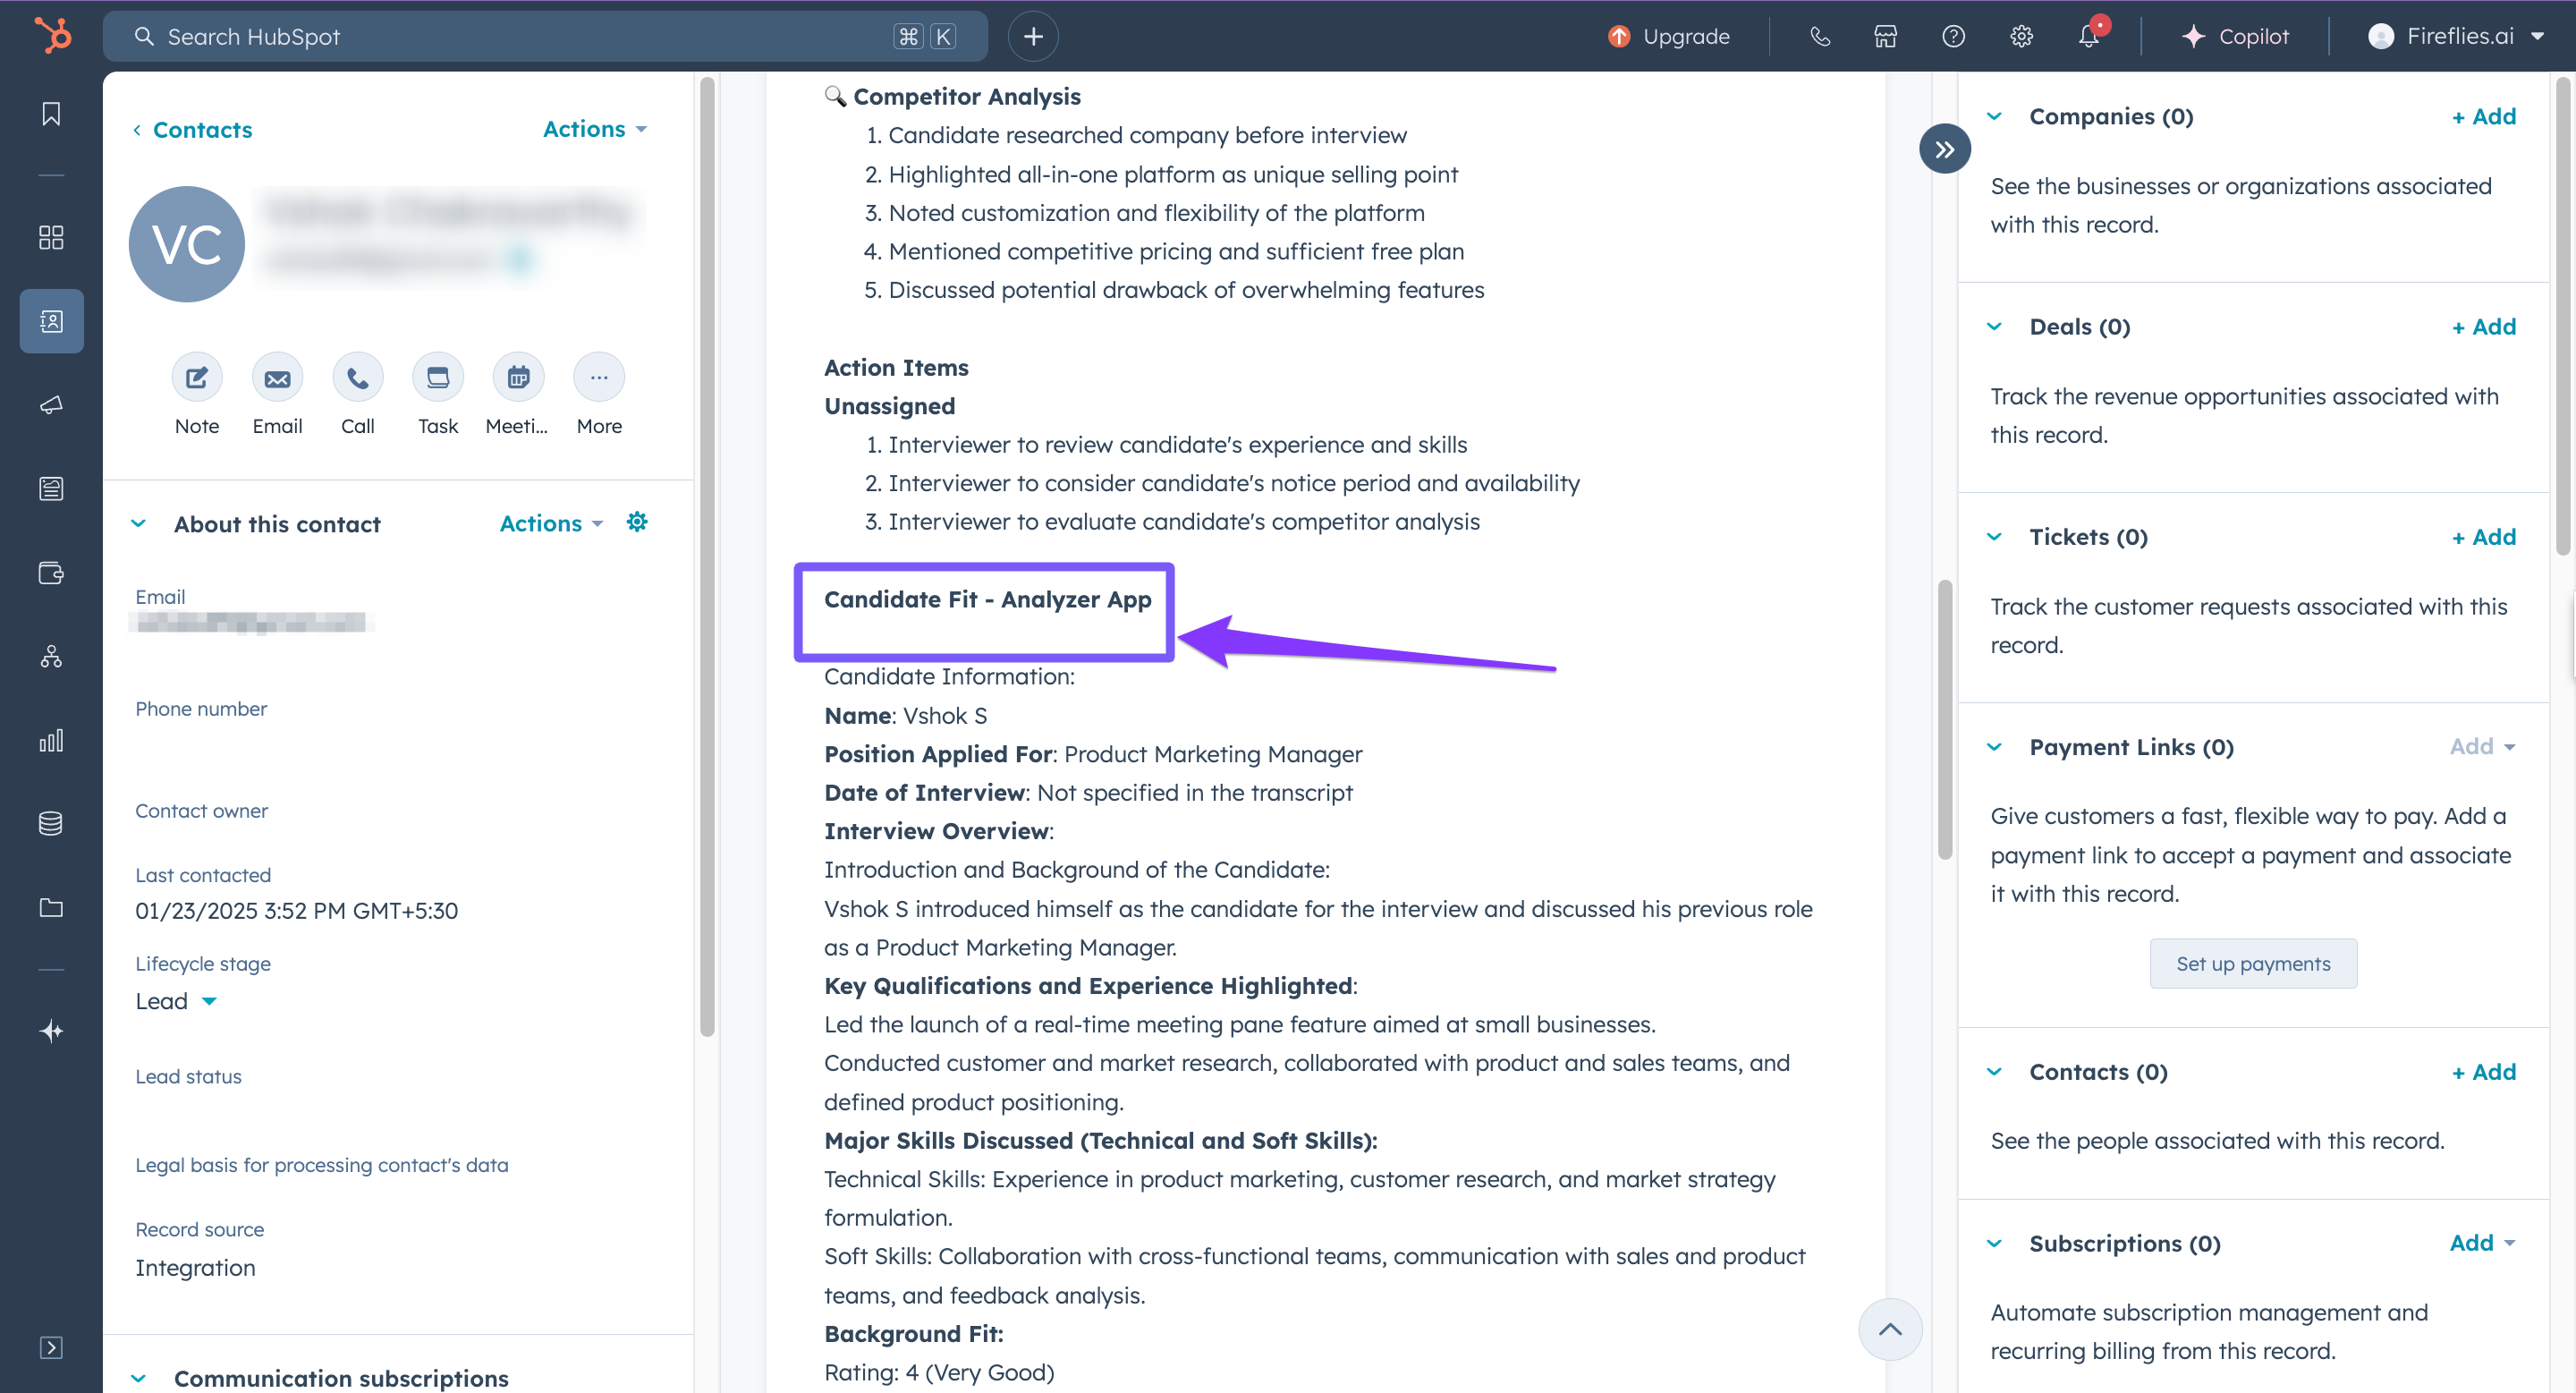Create a Note for this contact
Viewport: 2576px width, 1393px height.
tap(197, 378)
